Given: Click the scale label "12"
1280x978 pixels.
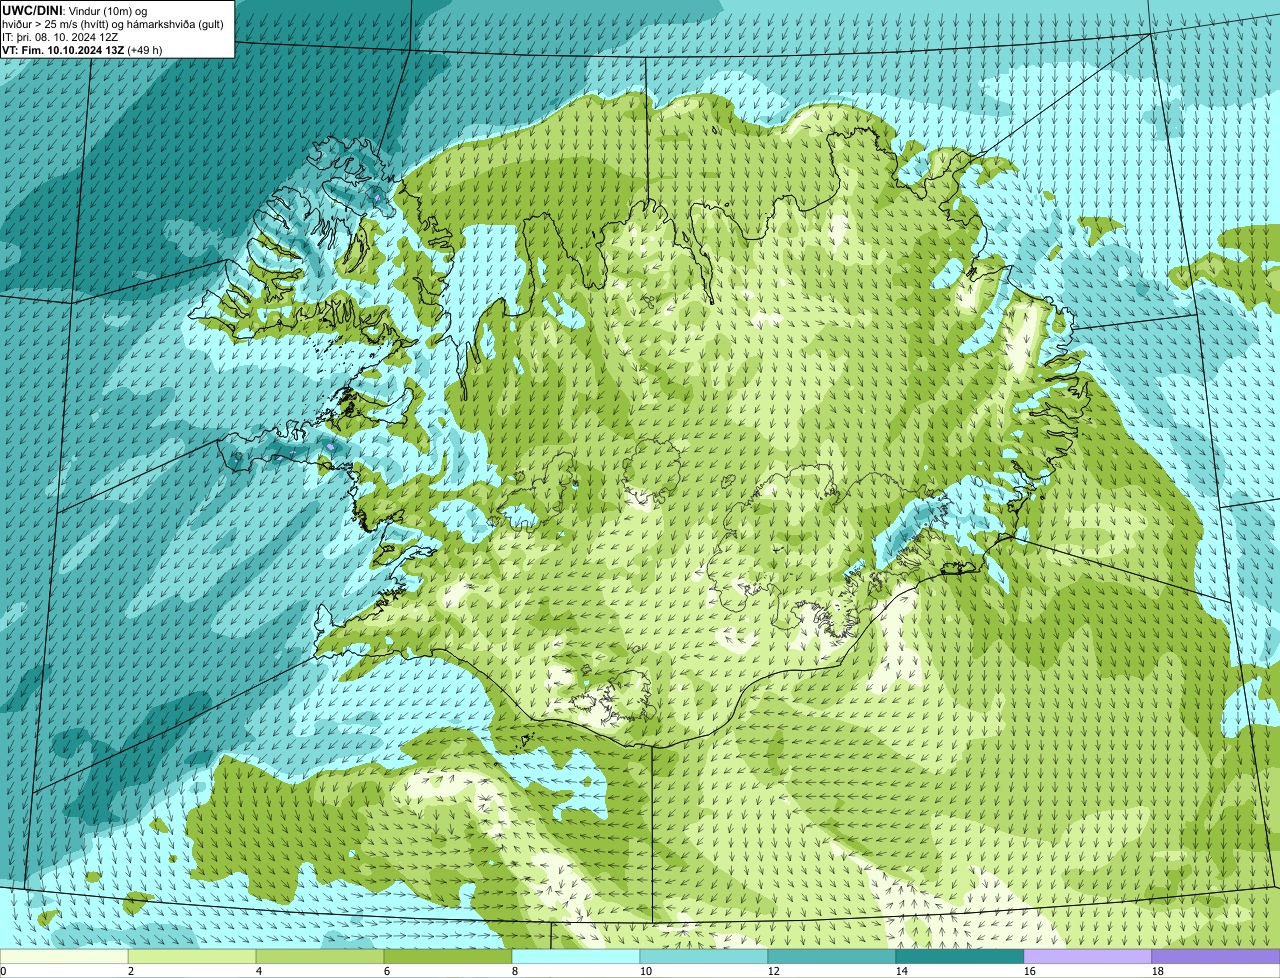Looking at the screenshot, I should [x=774, y=971].
